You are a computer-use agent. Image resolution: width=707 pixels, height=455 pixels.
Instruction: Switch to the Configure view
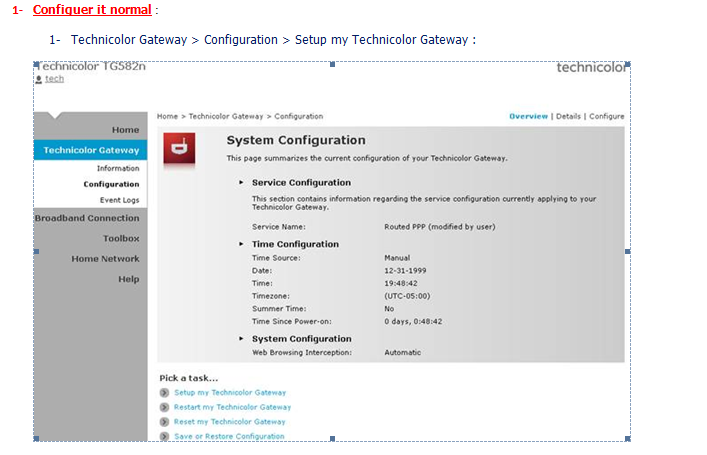click(x=606, y=116)
